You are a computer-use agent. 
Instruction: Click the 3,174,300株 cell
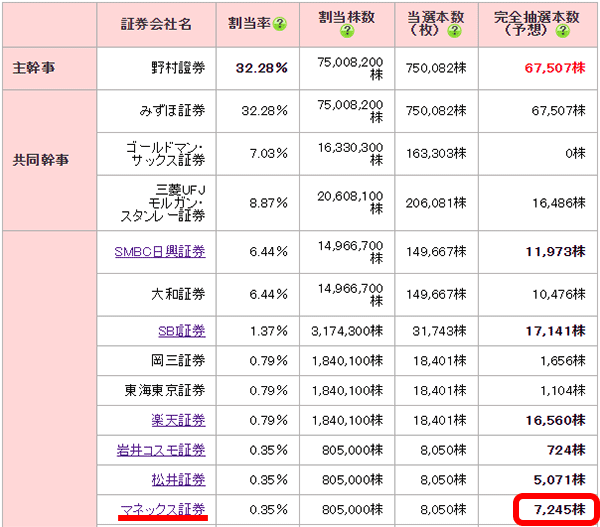(347, 331)
